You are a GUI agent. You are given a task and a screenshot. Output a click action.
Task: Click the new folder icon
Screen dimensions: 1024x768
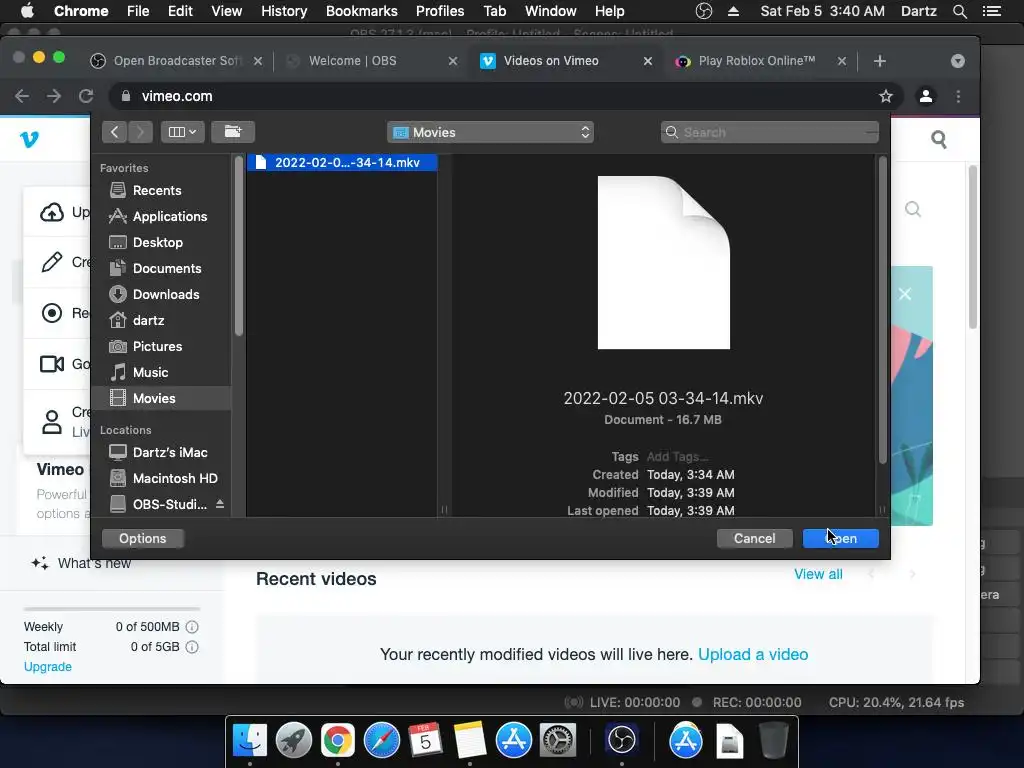pyautogui.click(x=233, y=132)
